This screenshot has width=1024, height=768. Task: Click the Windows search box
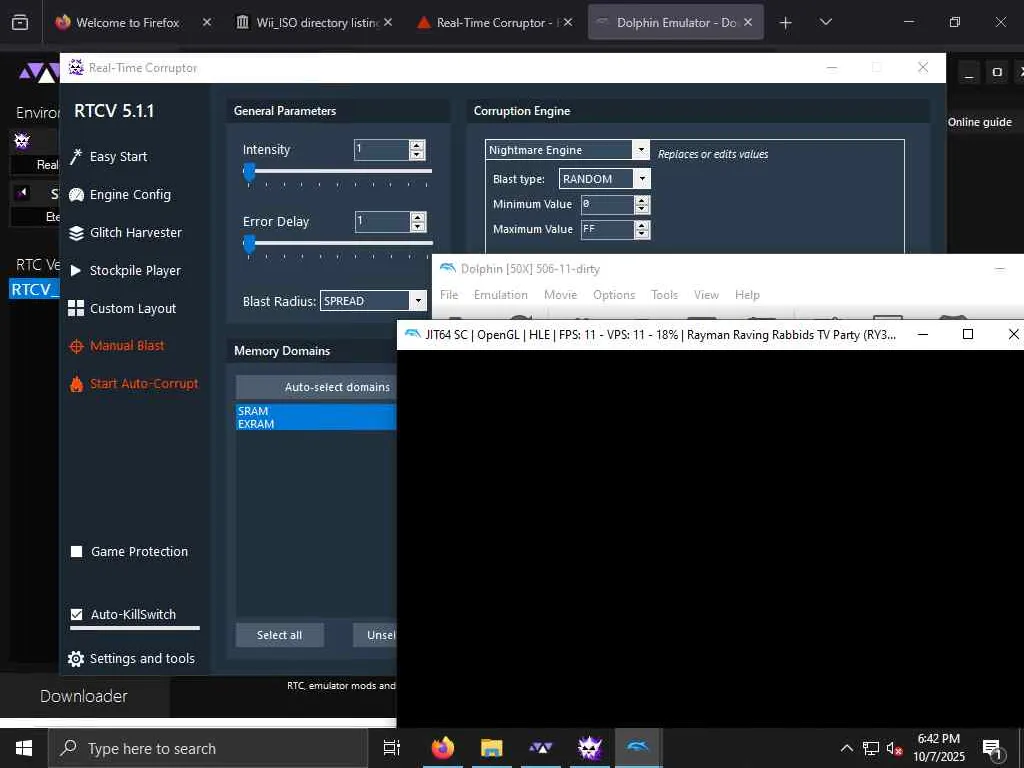coord(208,748)
